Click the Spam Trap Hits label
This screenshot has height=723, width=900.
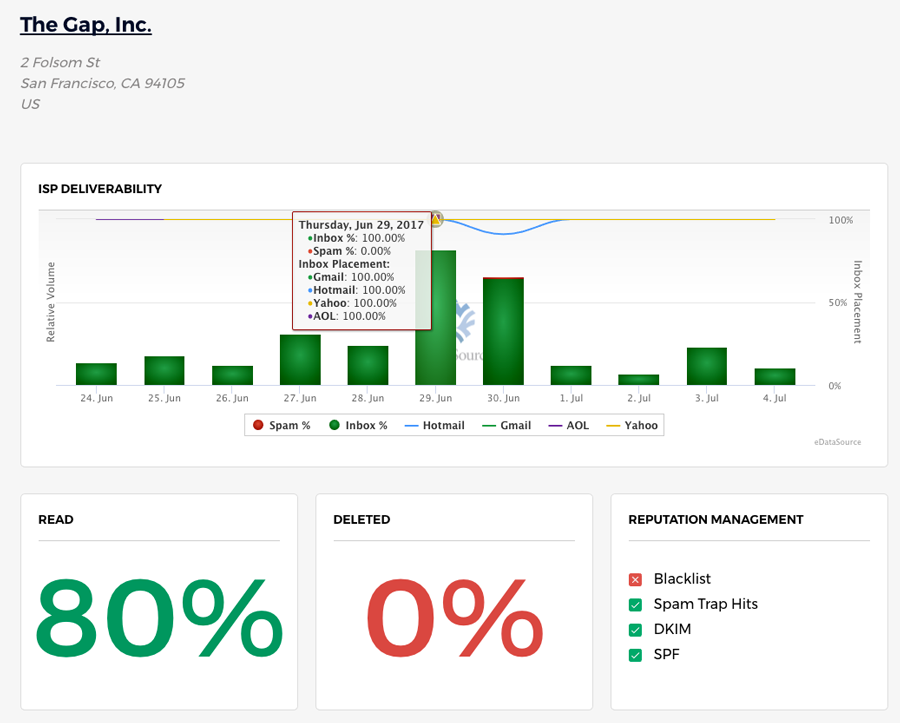(x=705, y=604)
